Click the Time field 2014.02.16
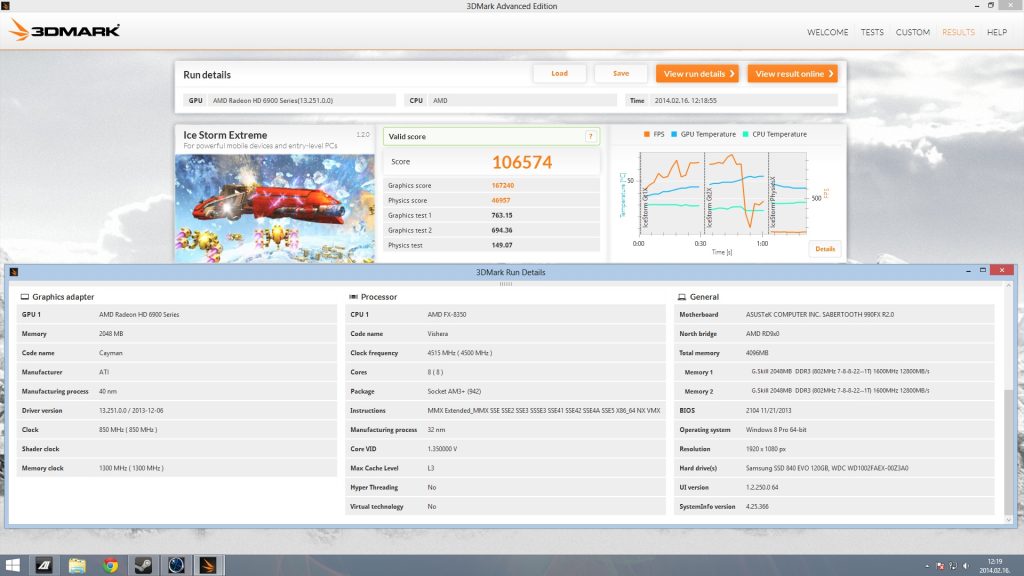This screenshot has height=576, width=1024. tap(731, 101)
